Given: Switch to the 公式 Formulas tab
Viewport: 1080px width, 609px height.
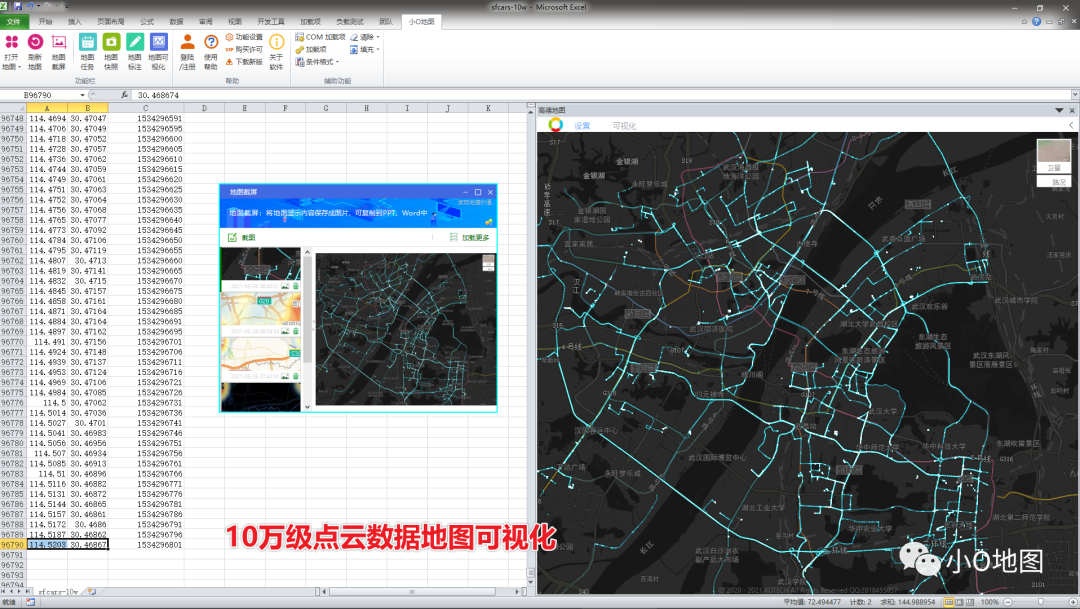Looking at the screenshot, I should (147, 22).
